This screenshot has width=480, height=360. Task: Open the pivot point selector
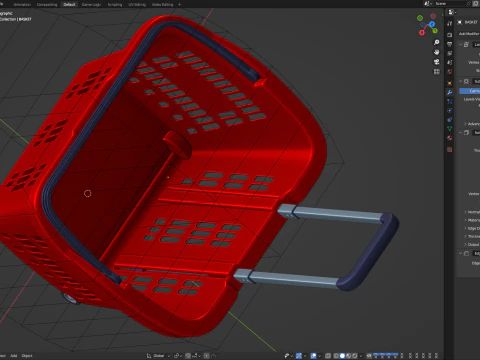coord(178,356)
